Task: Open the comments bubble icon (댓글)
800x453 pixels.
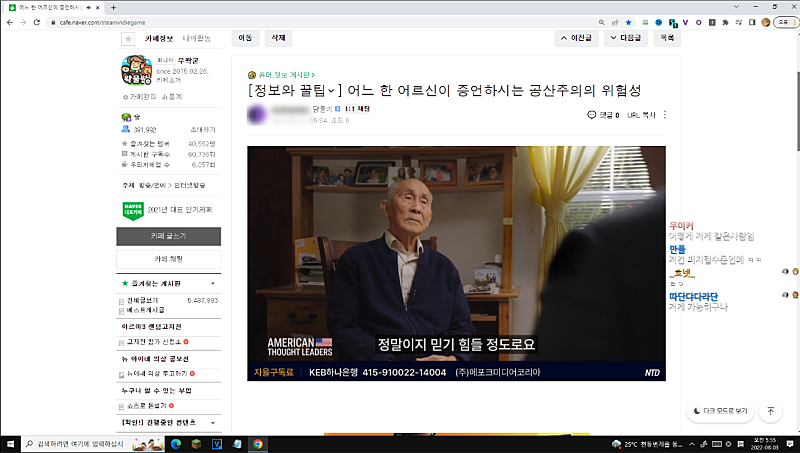Action: coord(593,115)
